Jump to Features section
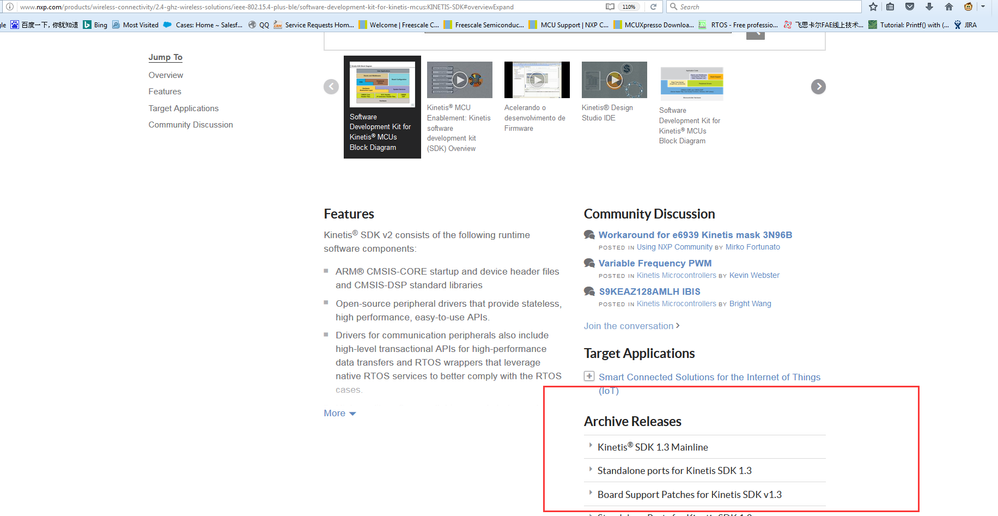This screenshot has height=516, width=998. coord(165,92)
